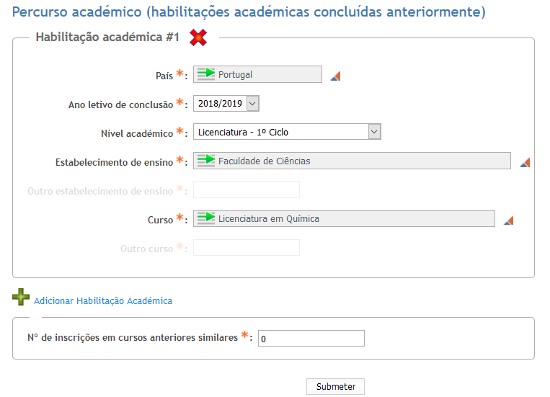Image resolution: width=550 pixels, height=397 pixels.
Task: Click triangle icon beside Licenciatura em Química field
Action: tap(509, 220)
